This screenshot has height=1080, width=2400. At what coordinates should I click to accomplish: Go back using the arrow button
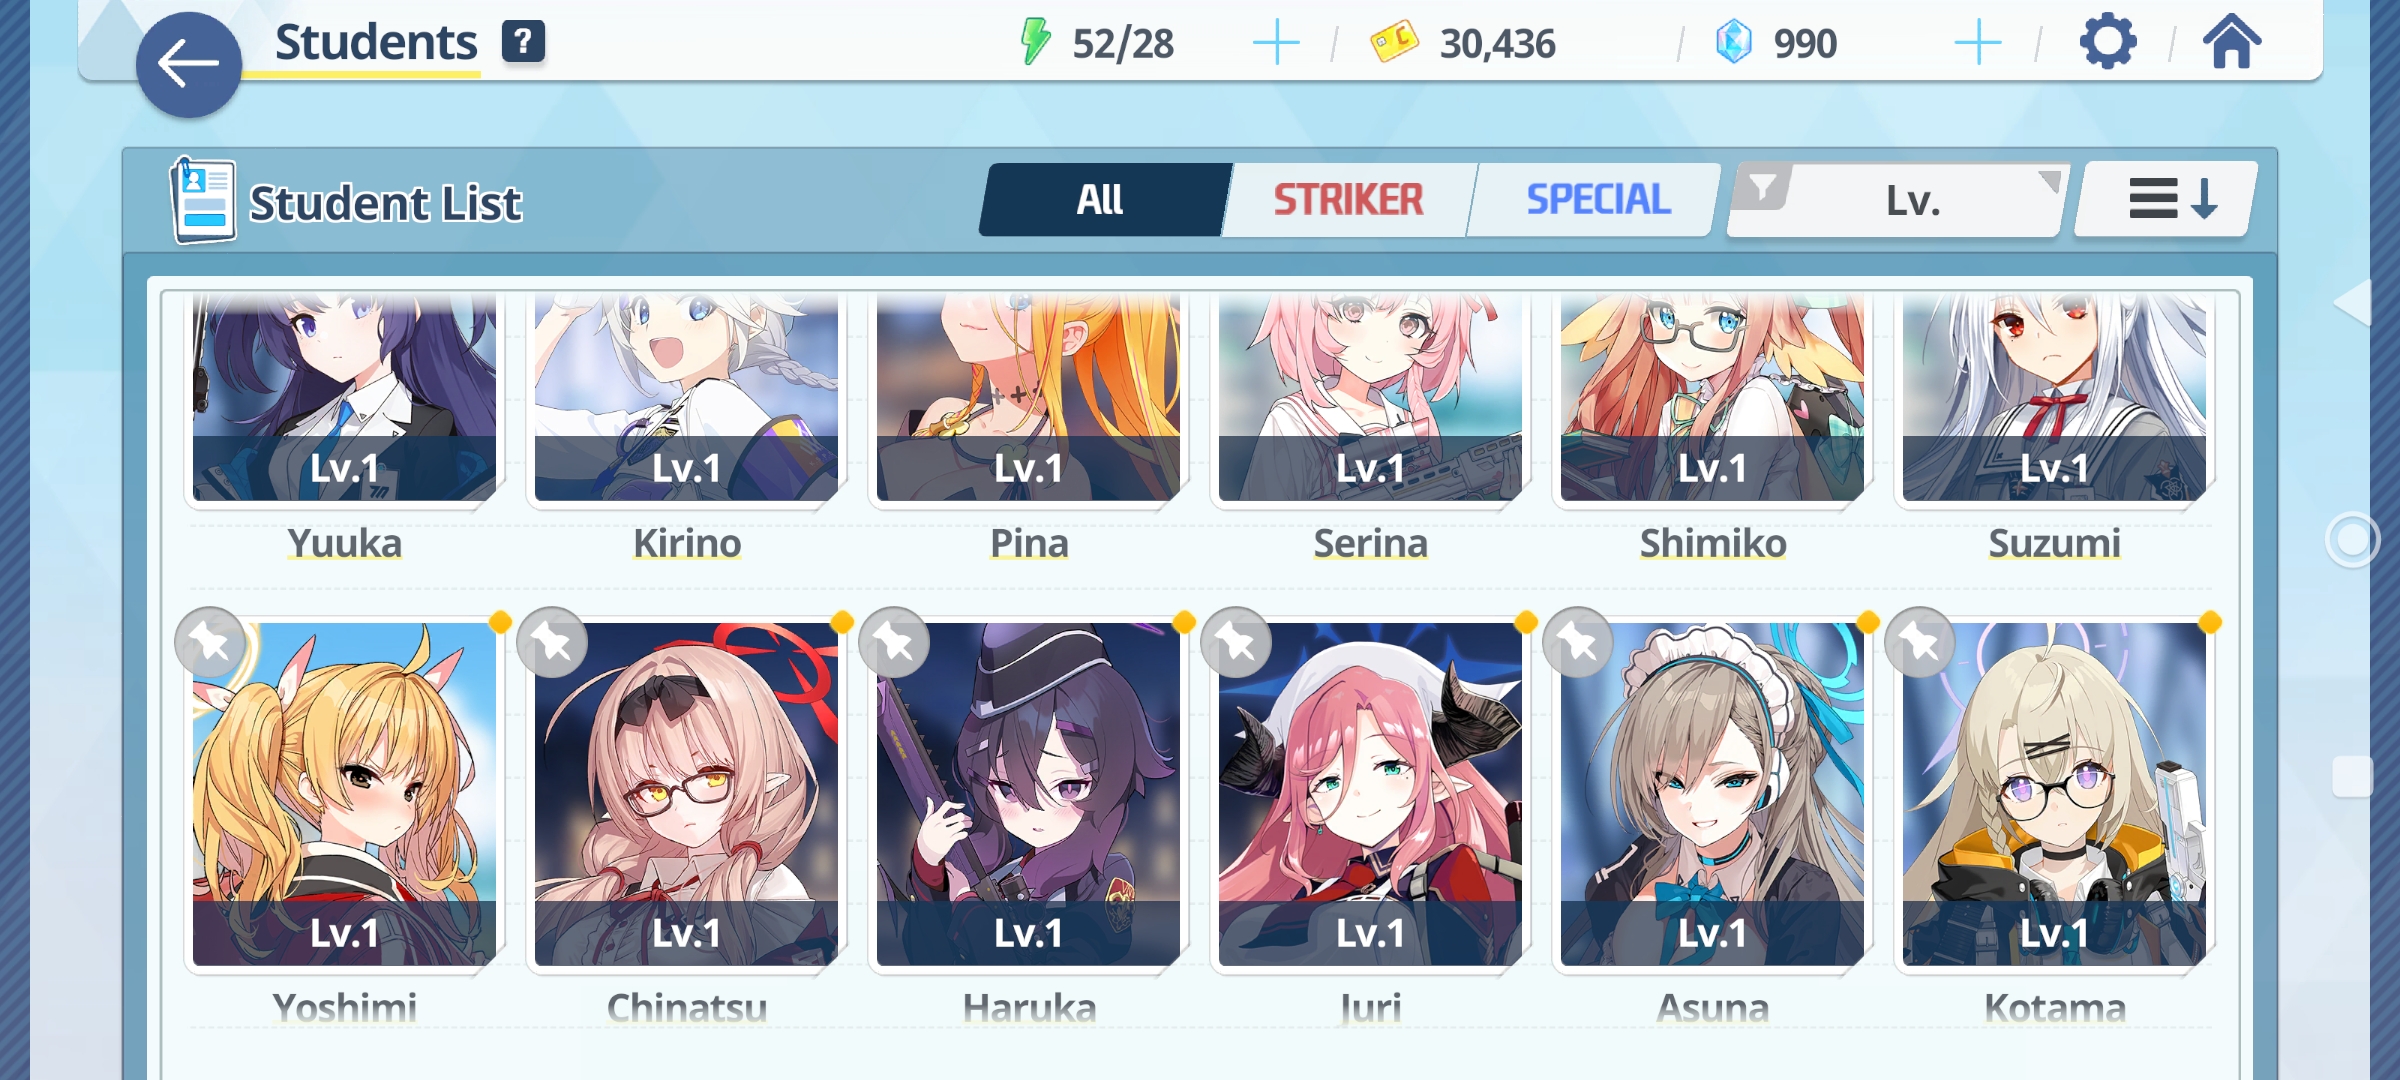188,65
